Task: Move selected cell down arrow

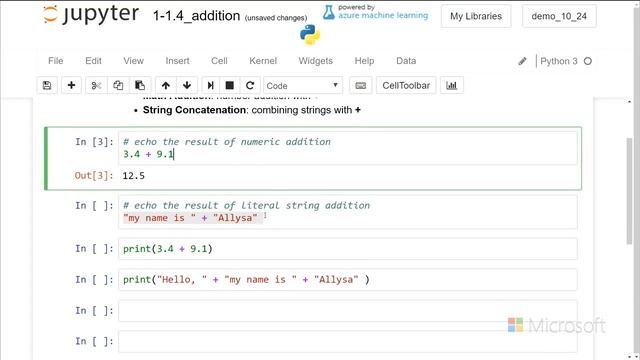Action: [x=187, y=85]
